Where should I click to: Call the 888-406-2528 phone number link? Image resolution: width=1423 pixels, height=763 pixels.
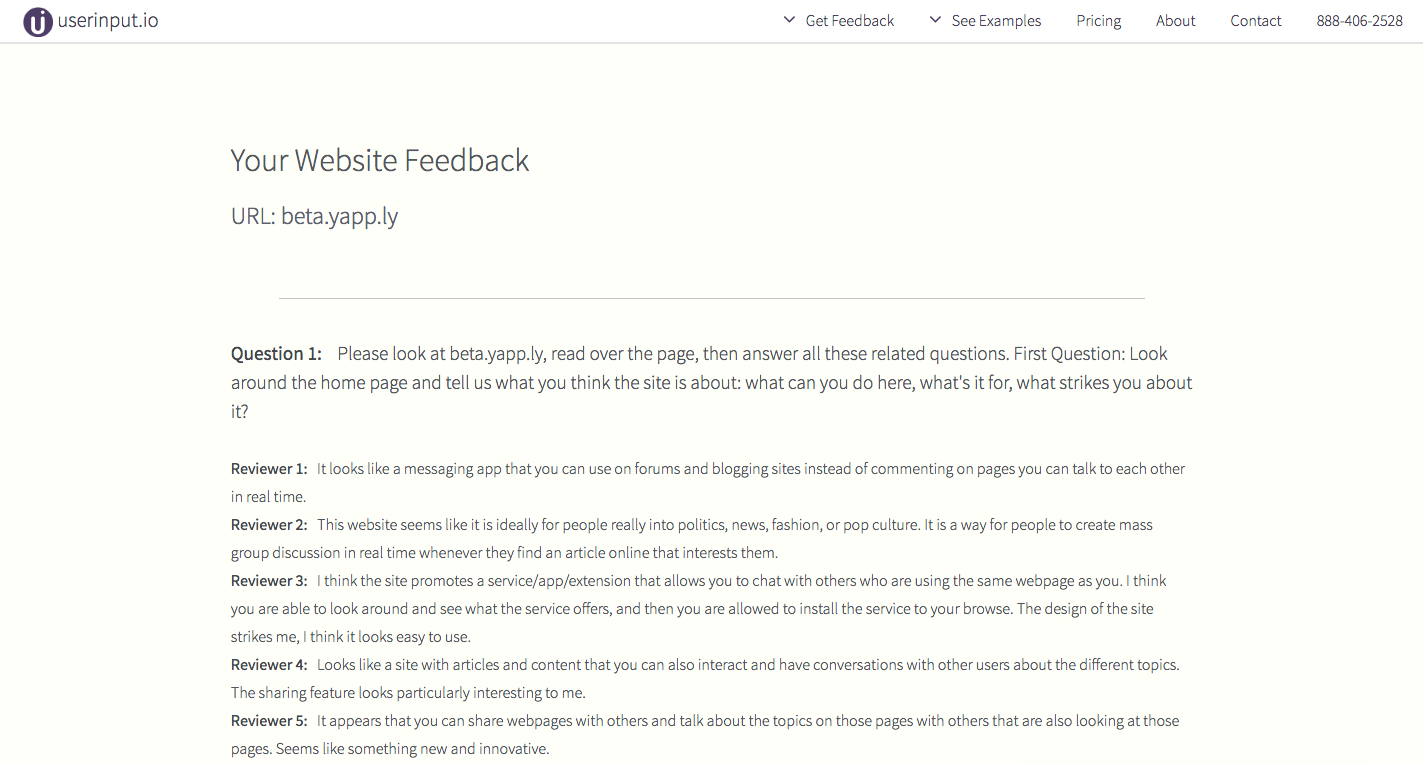tap(1359, 20)
